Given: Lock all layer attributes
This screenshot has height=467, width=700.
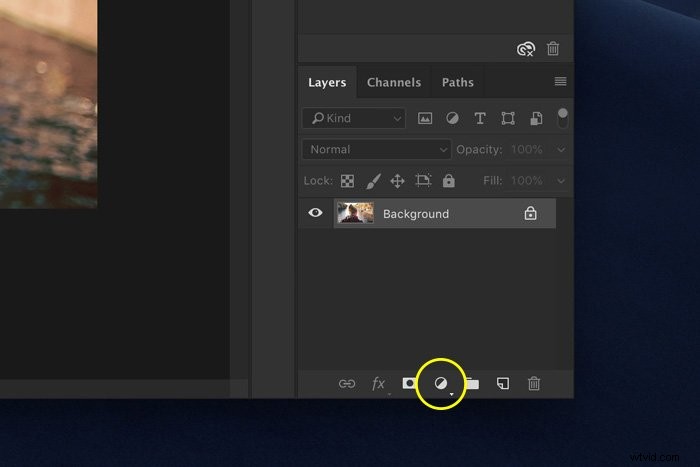Looking at the screenshot, I should click(x=449, y=180).
